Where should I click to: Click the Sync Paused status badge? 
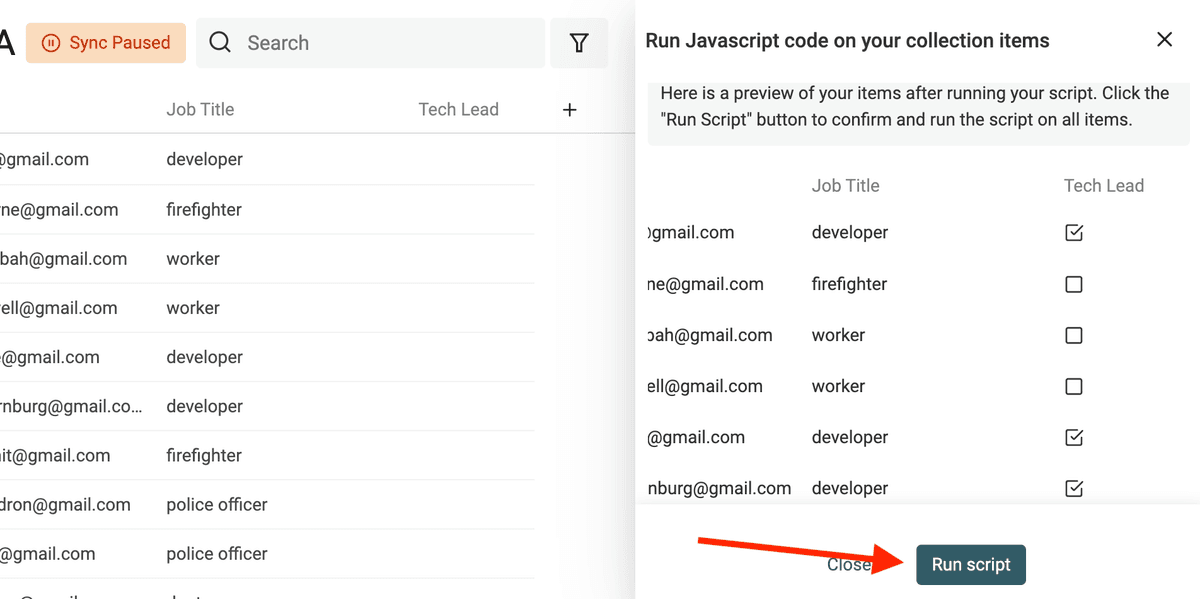pyautogui.click(x=106, y=43)
